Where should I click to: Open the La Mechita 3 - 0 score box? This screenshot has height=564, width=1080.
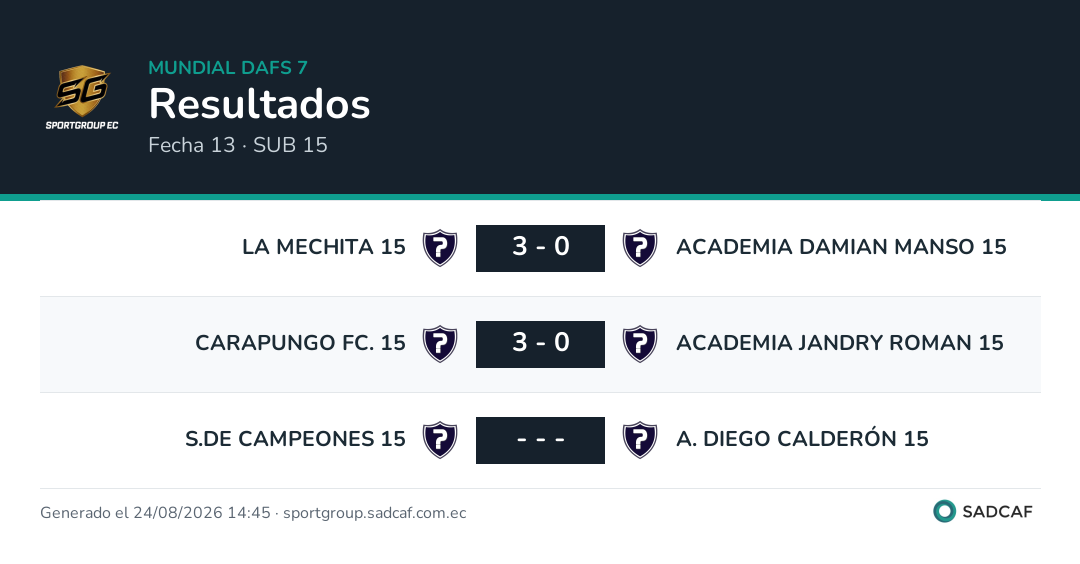[x=540, y=248]
